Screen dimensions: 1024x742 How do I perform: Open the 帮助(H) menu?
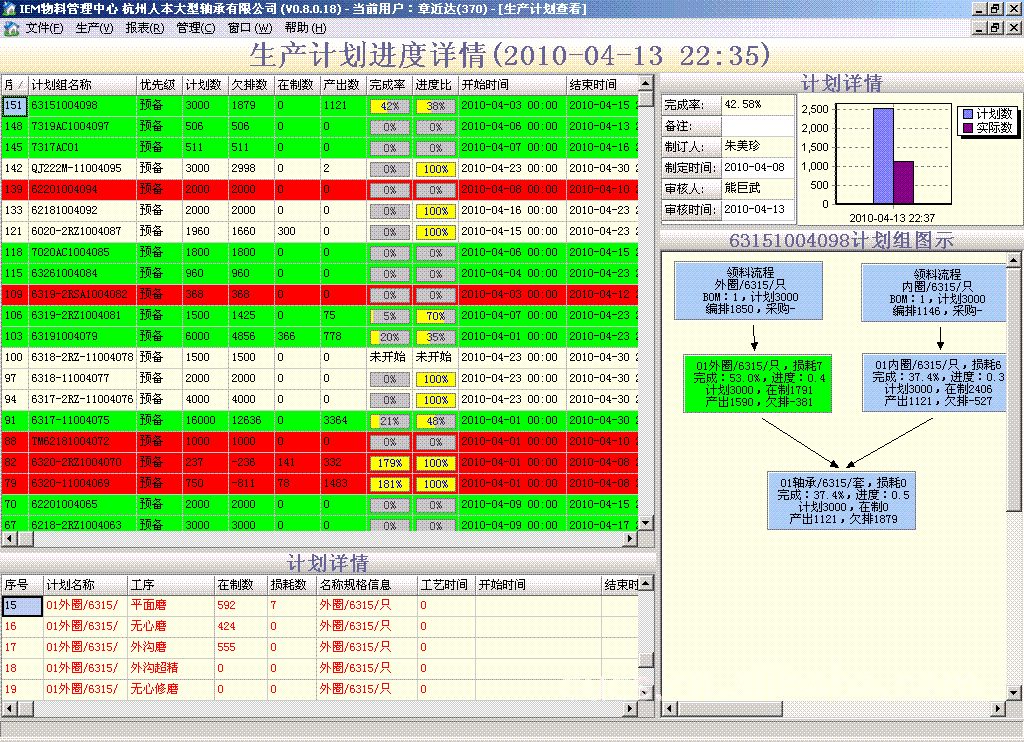pos(305,28)
